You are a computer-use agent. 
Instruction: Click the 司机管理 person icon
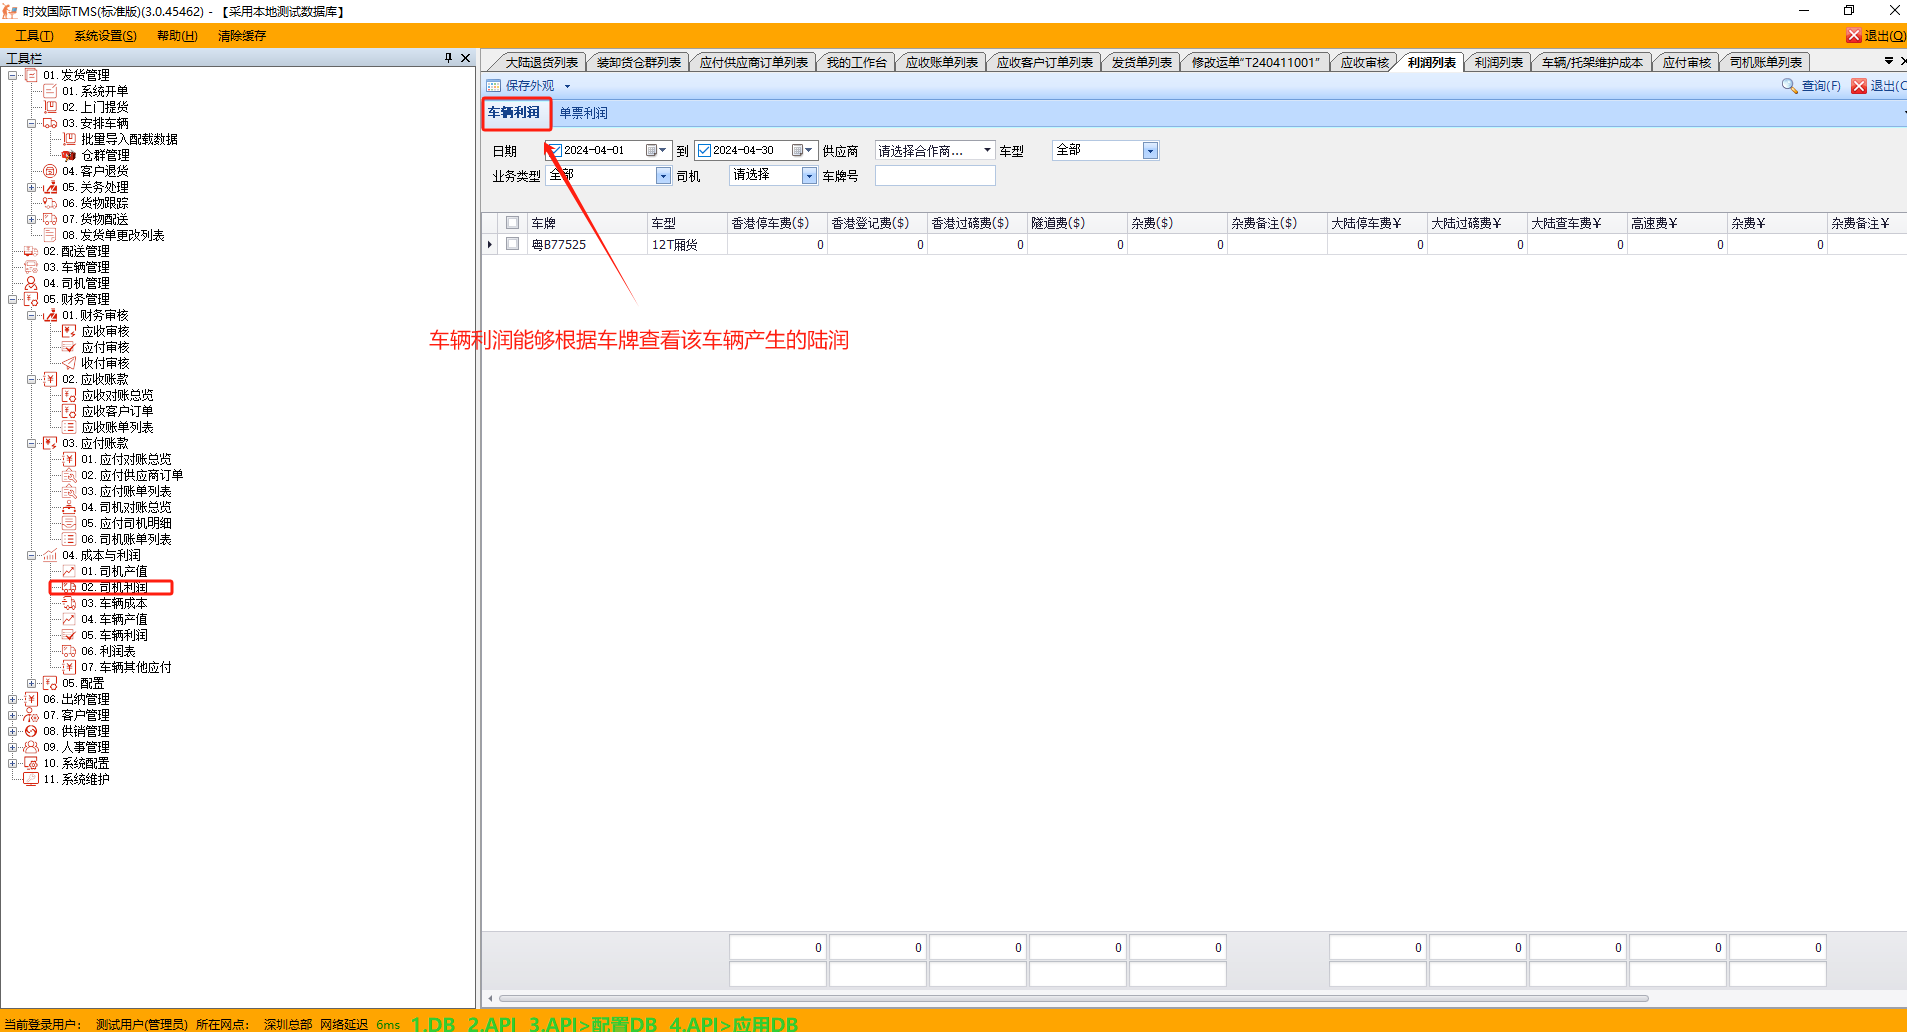31,283
